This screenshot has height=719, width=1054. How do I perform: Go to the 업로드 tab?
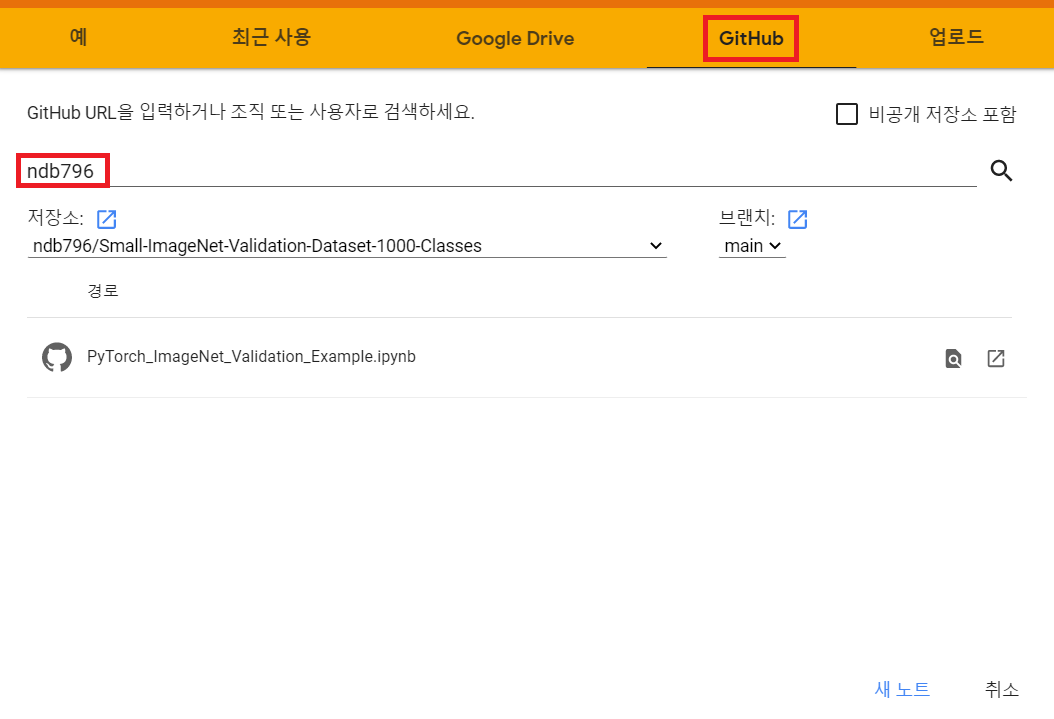tap(956, 37)
